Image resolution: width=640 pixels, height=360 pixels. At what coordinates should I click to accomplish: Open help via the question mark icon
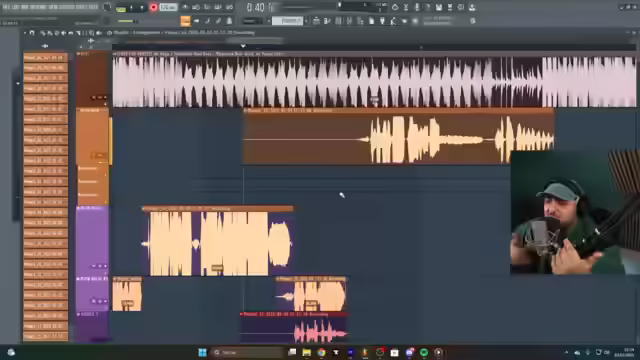(x=428, y=7)
